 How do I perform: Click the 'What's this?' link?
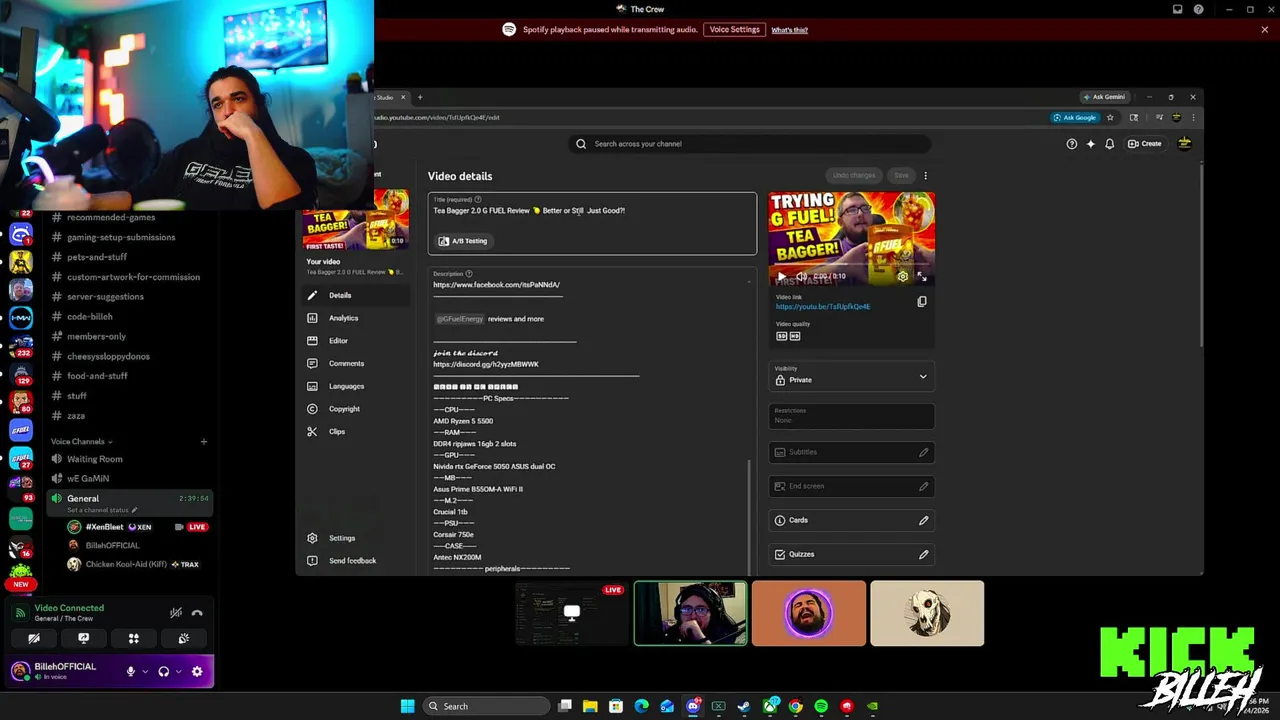(789, 30)
